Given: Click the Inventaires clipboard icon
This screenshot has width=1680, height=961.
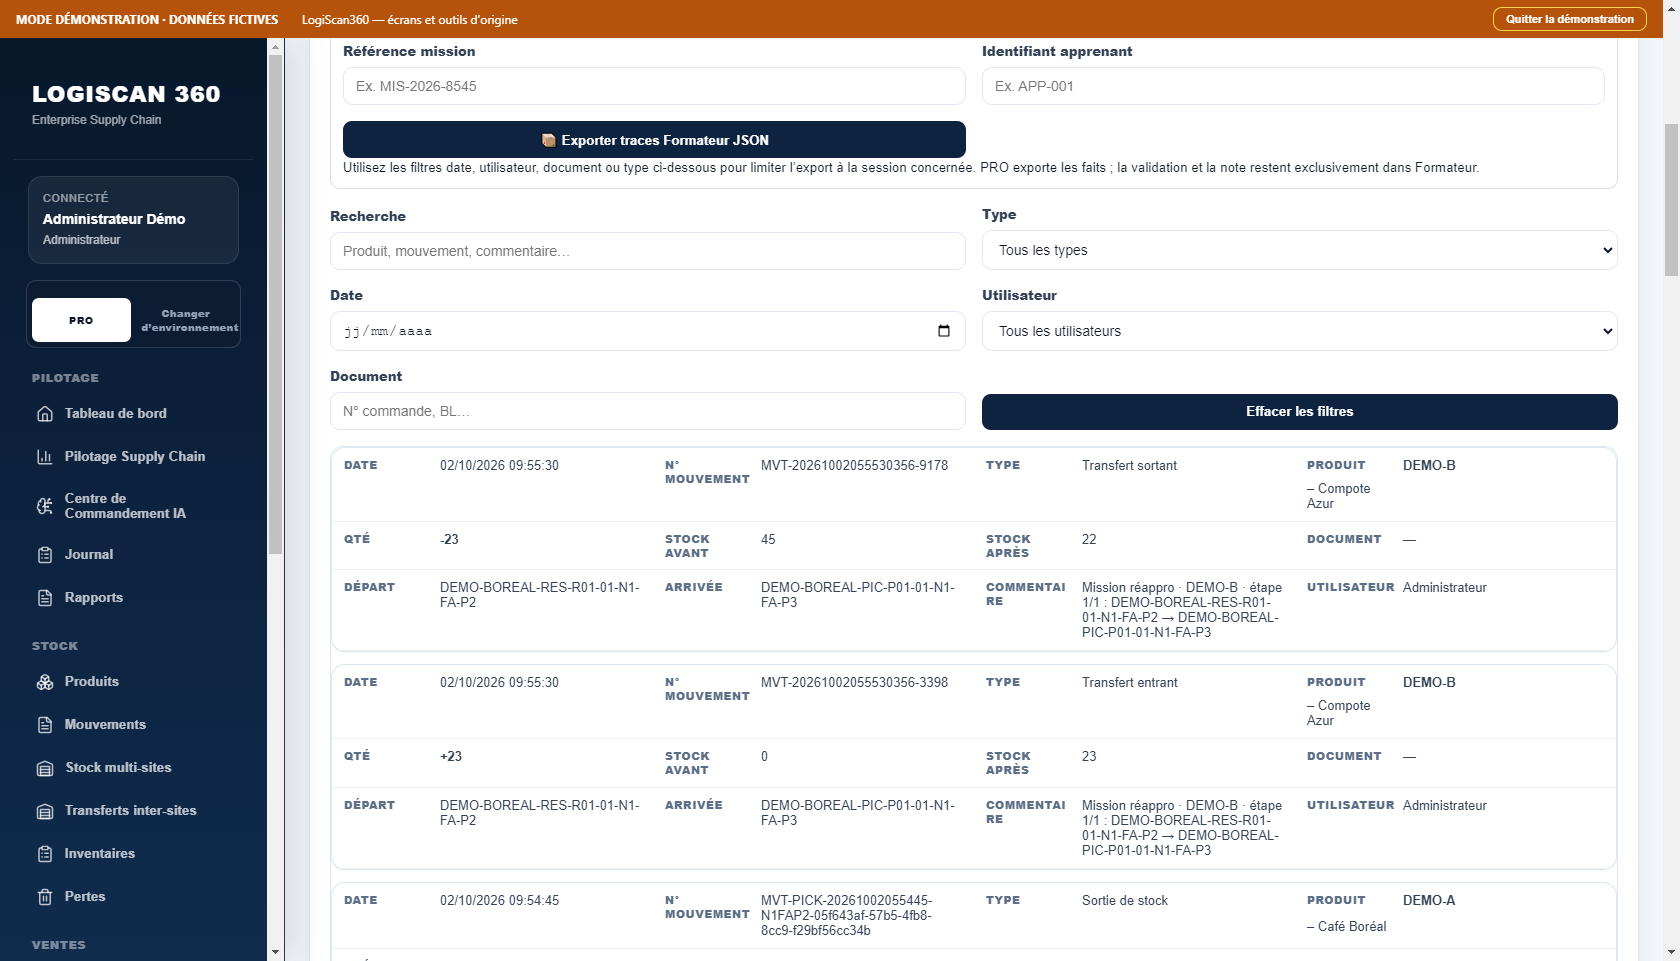Looking at the screenshot, I should [45, 854].
